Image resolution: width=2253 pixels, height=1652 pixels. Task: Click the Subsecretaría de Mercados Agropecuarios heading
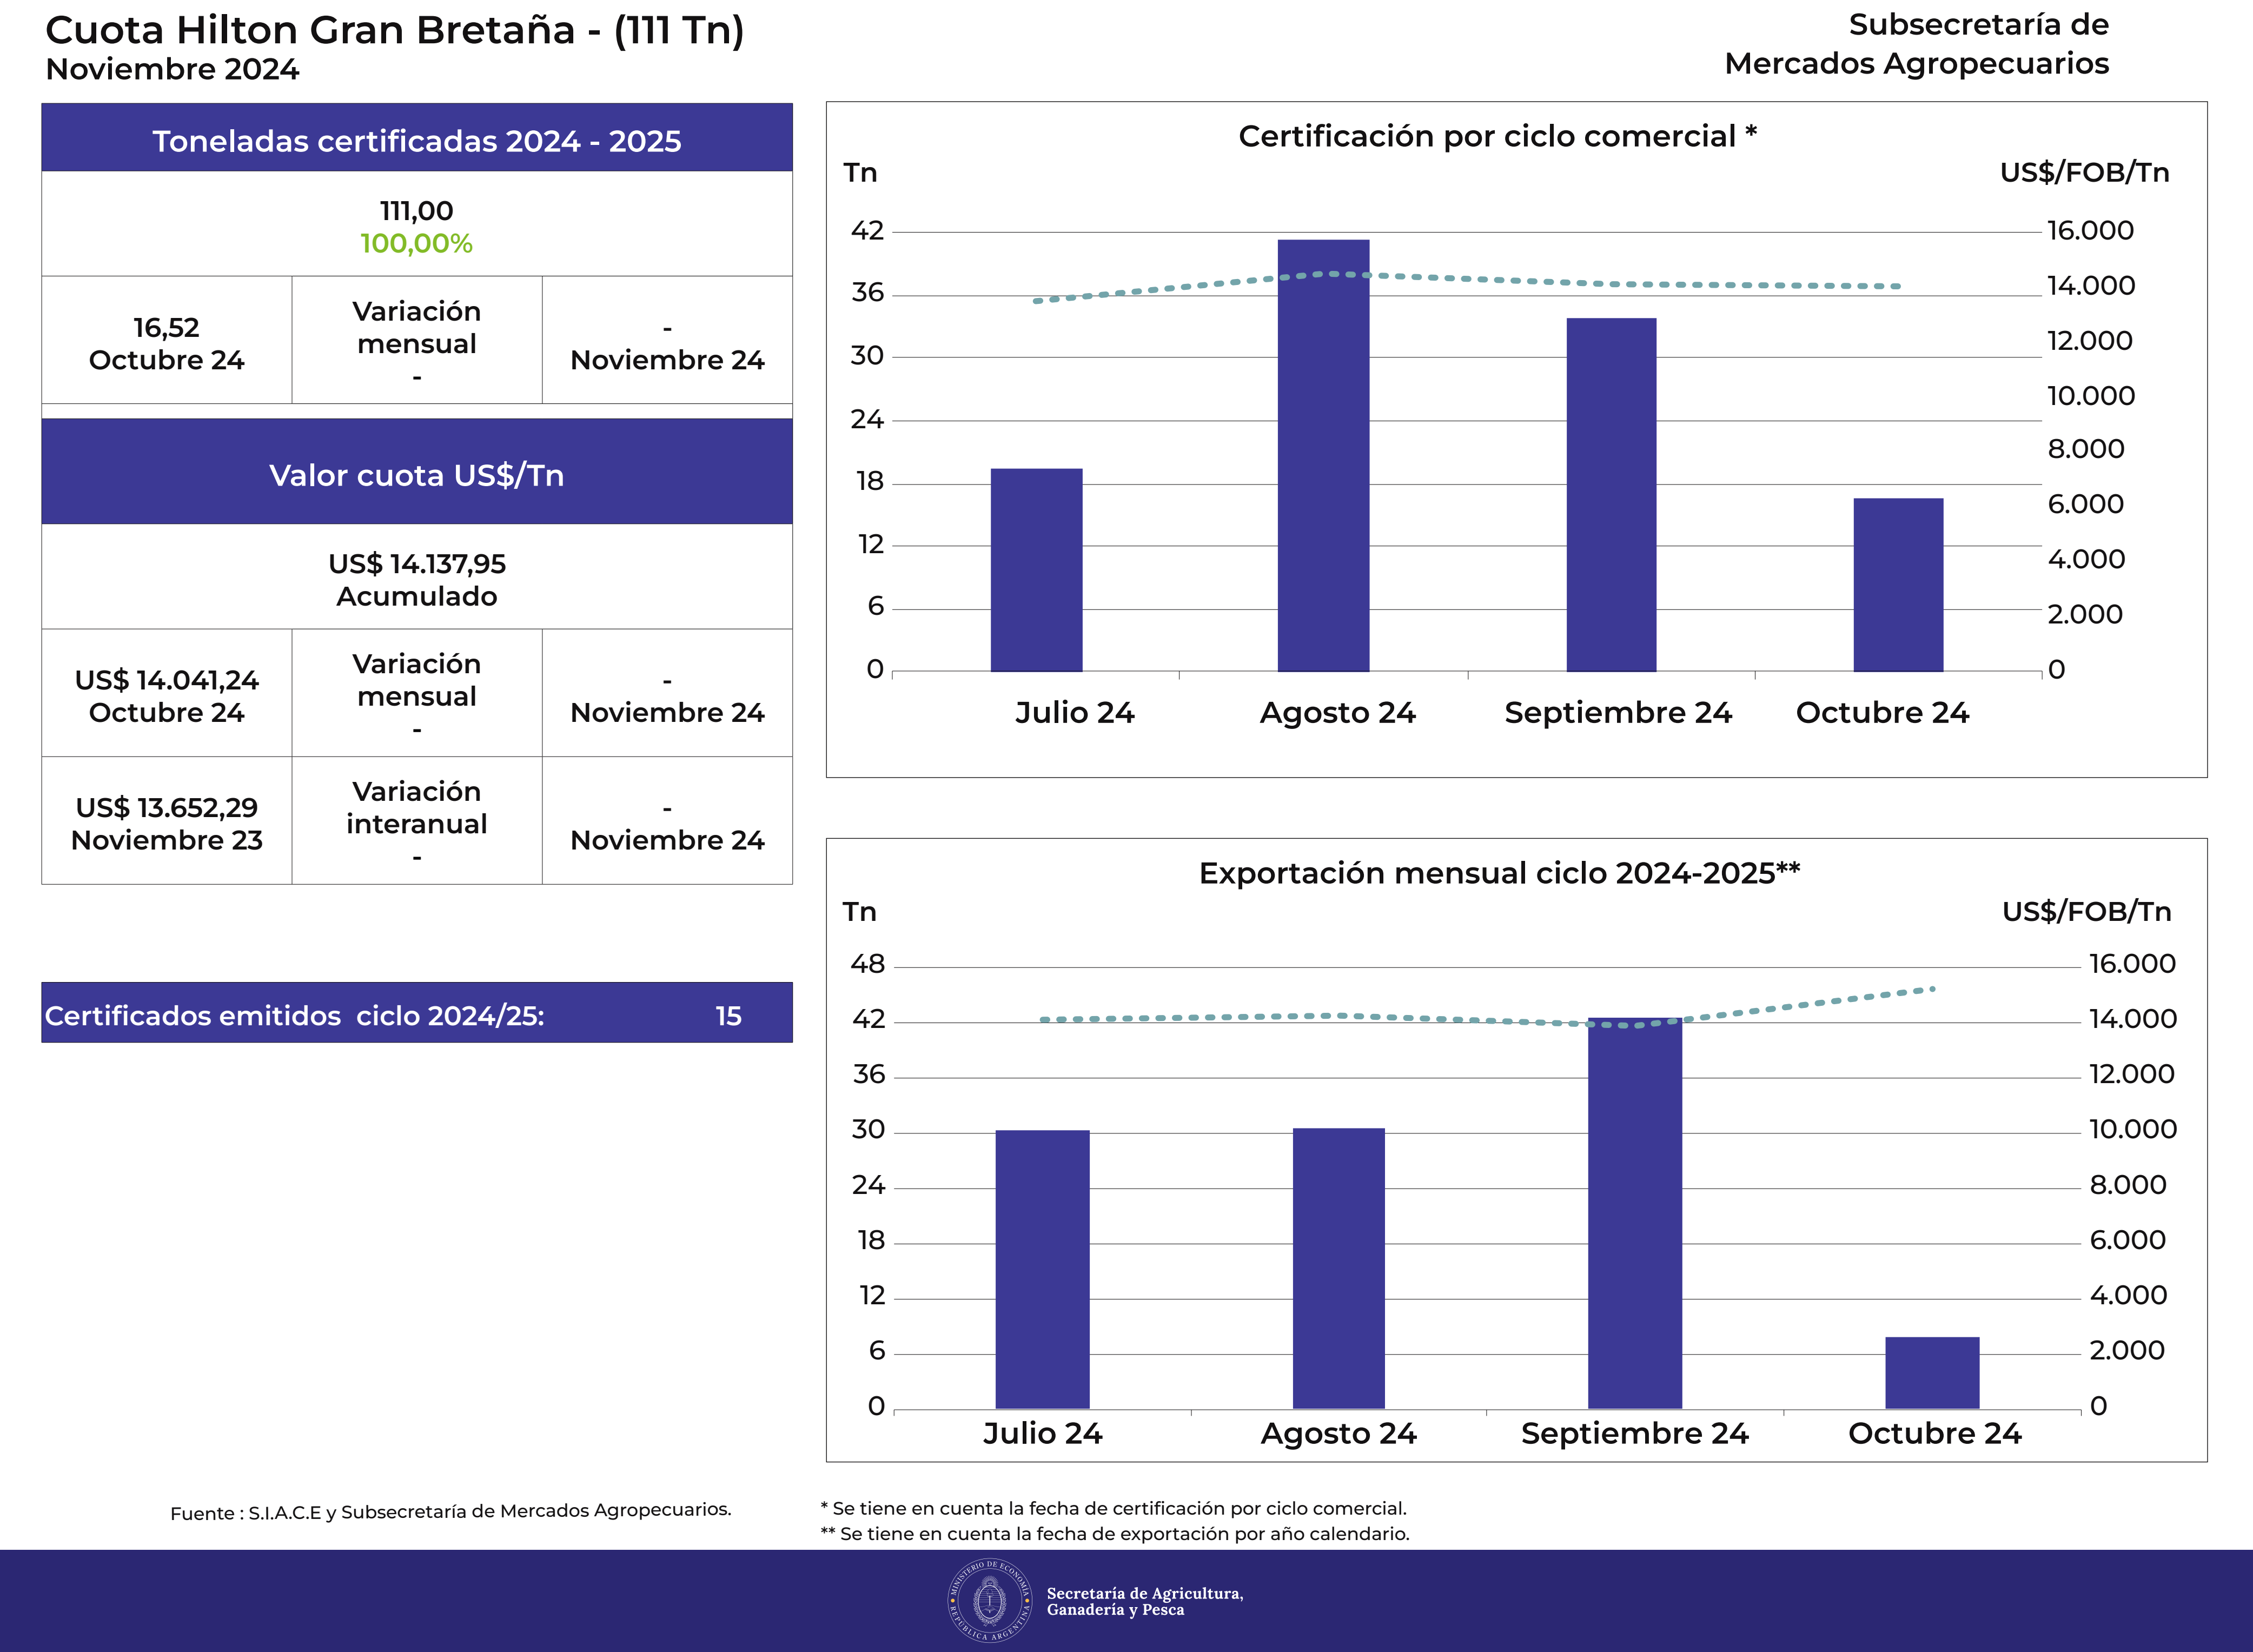1916,44
